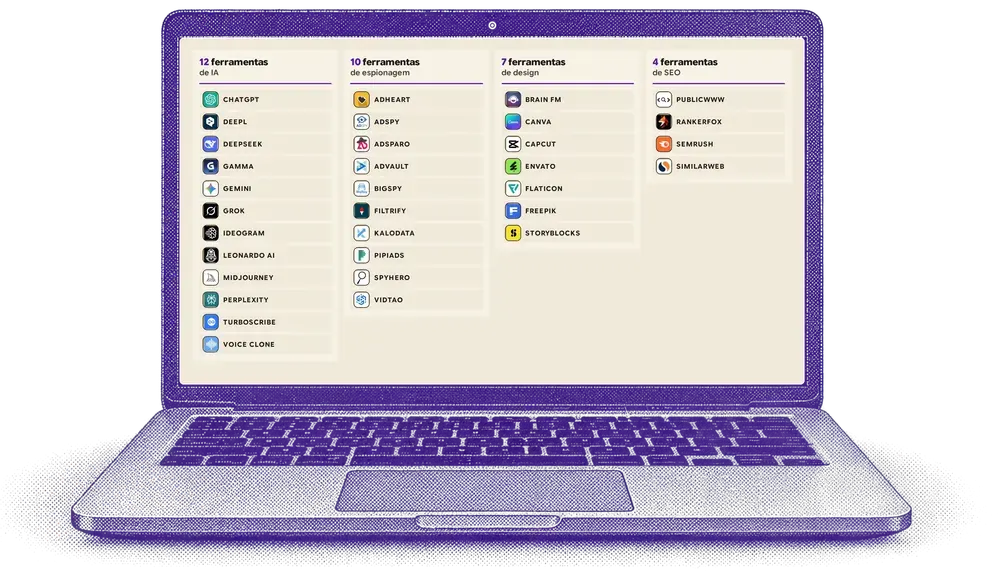Select the Semrush icon
The height and width of the screenshot is (575, 1000).
(x=664, y=144)
